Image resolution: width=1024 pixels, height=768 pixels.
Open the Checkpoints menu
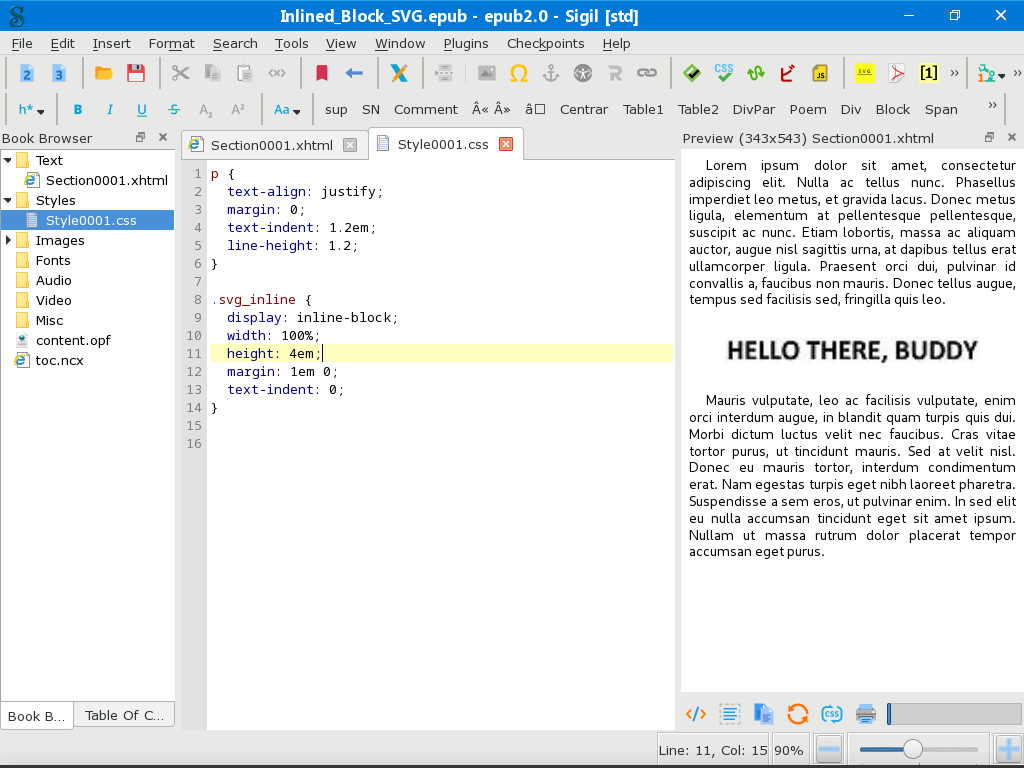545,44
